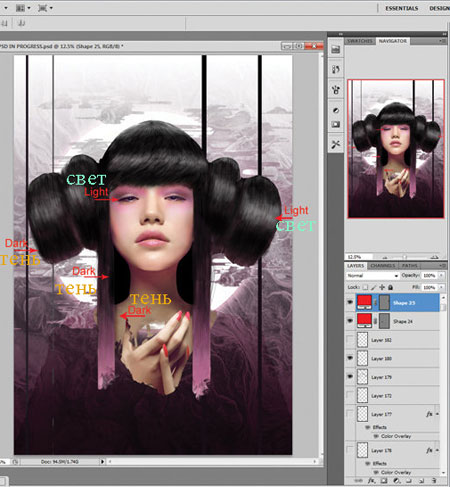Show the Layer 177 layer

[x=350, y=414]
